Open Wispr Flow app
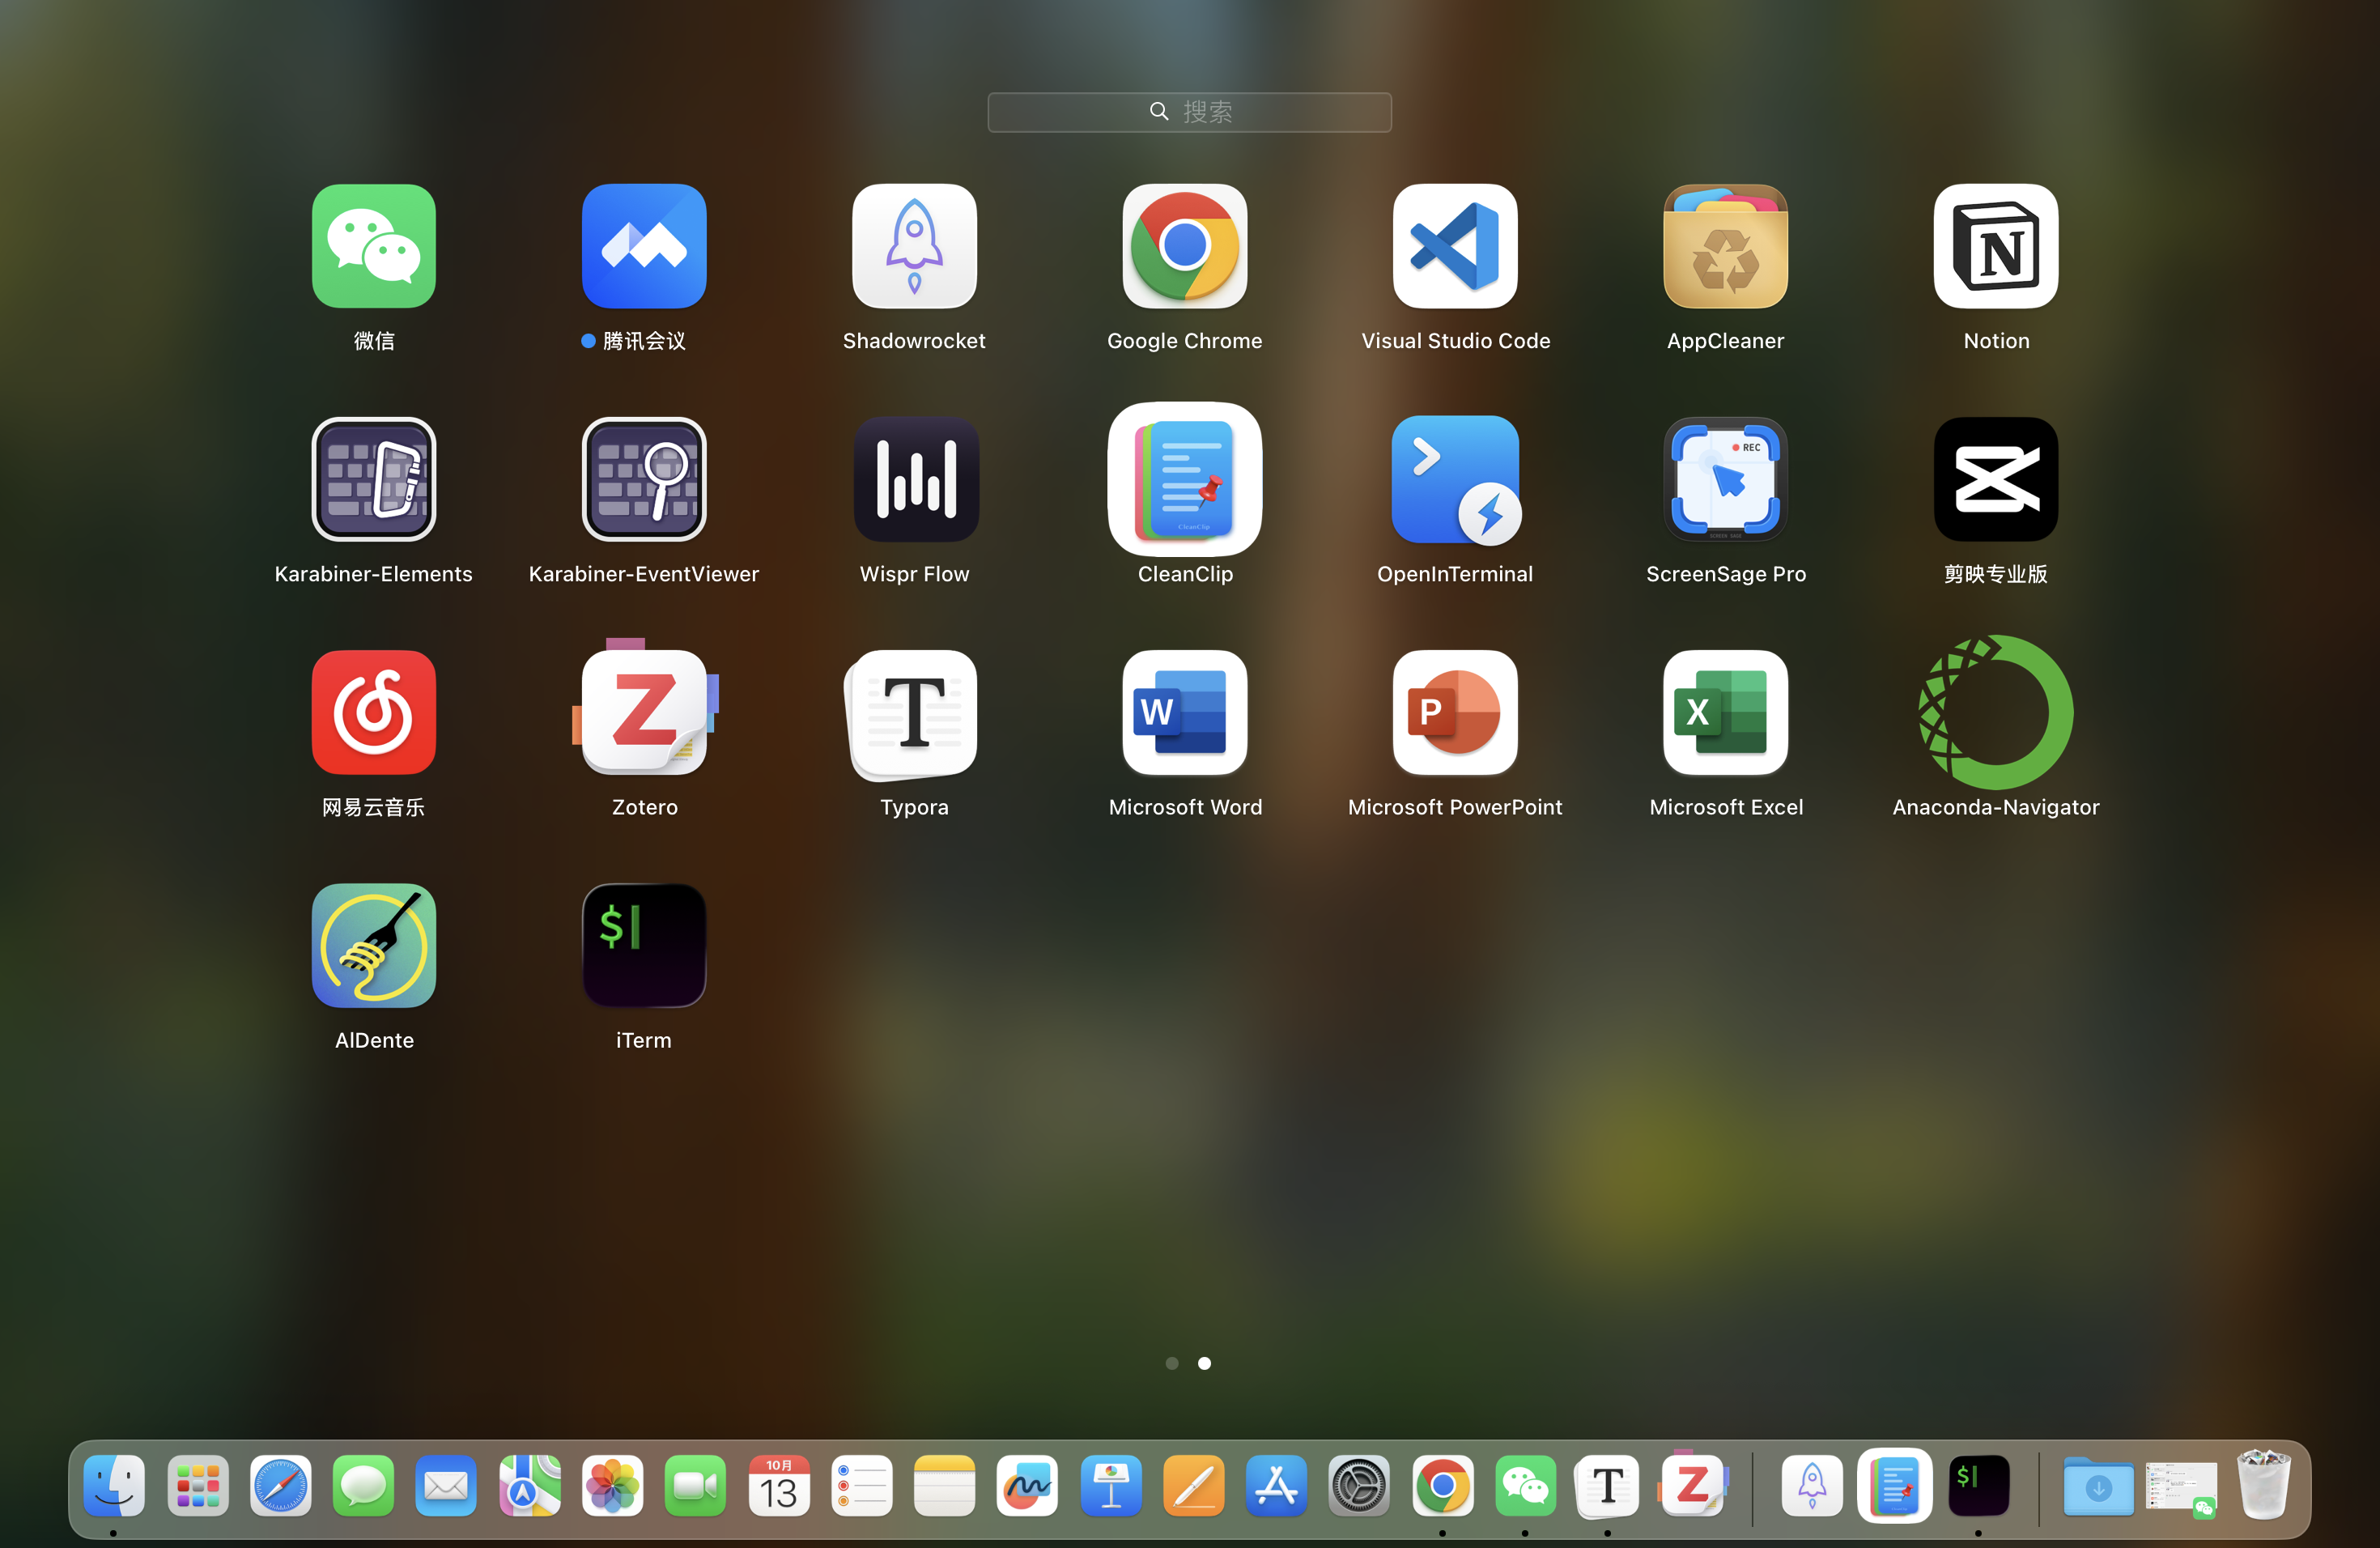This screenshot has height=1548, width=2380. coord(914,479)
